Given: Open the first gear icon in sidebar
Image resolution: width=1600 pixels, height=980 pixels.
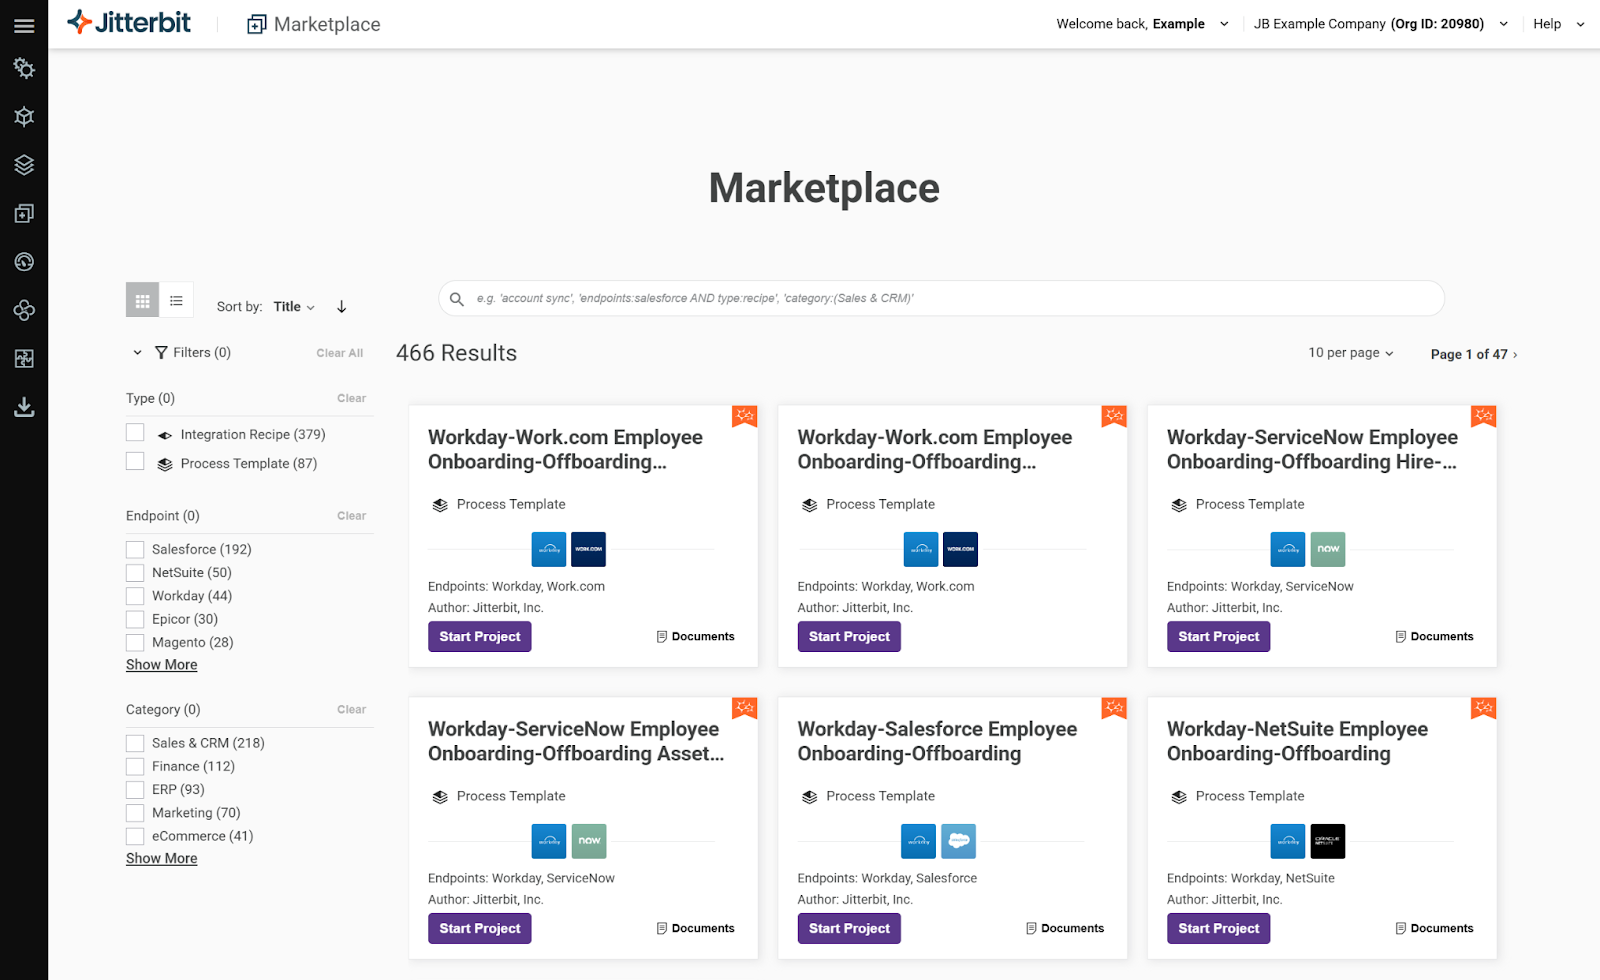Looking at the screenshot, I should [x=24, y=68].
